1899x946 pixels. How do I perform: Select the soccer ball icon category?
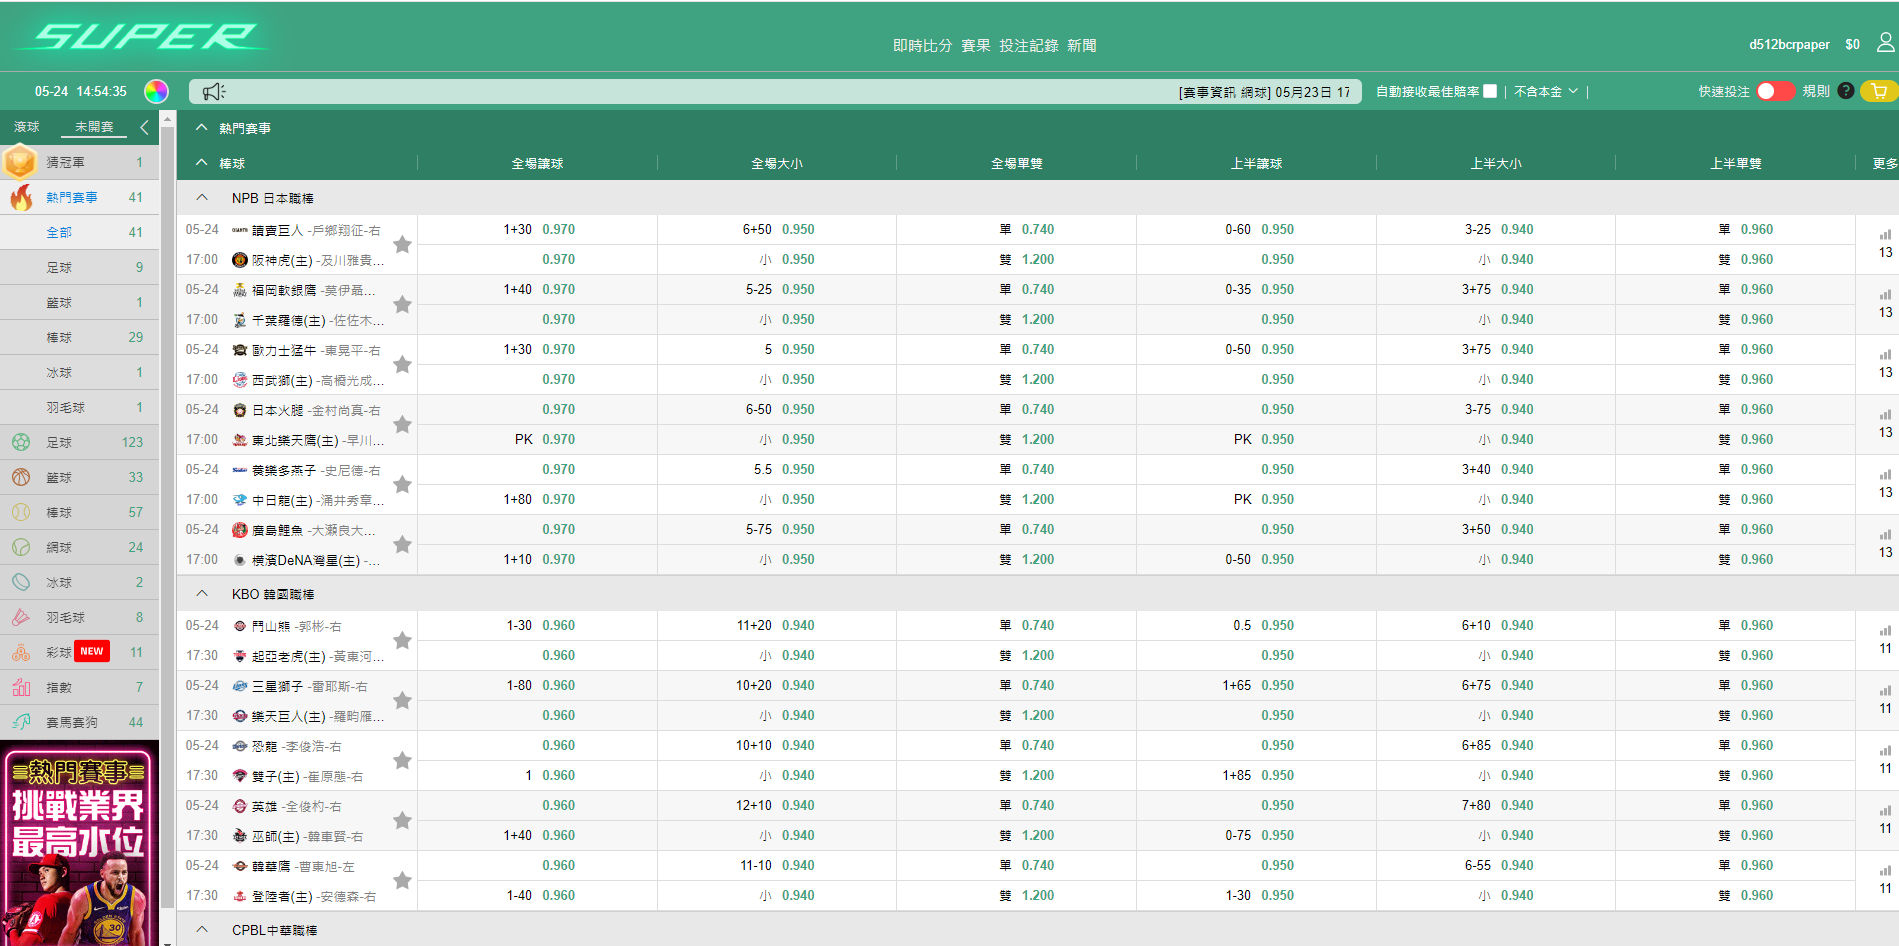tap(21, 442)
